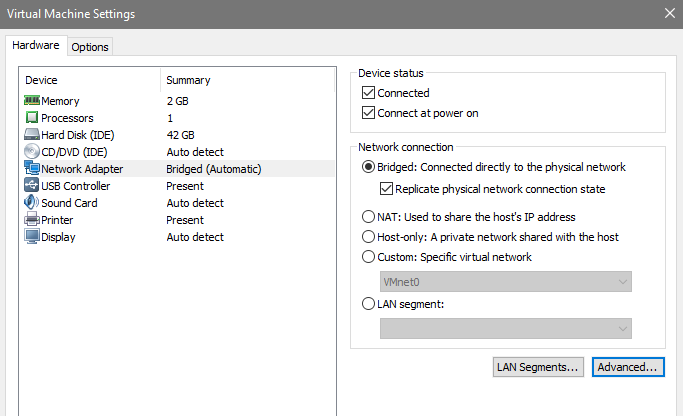Click the Display monitor icon
This screenshot has width=683, height=416.
tap(31, 237)
